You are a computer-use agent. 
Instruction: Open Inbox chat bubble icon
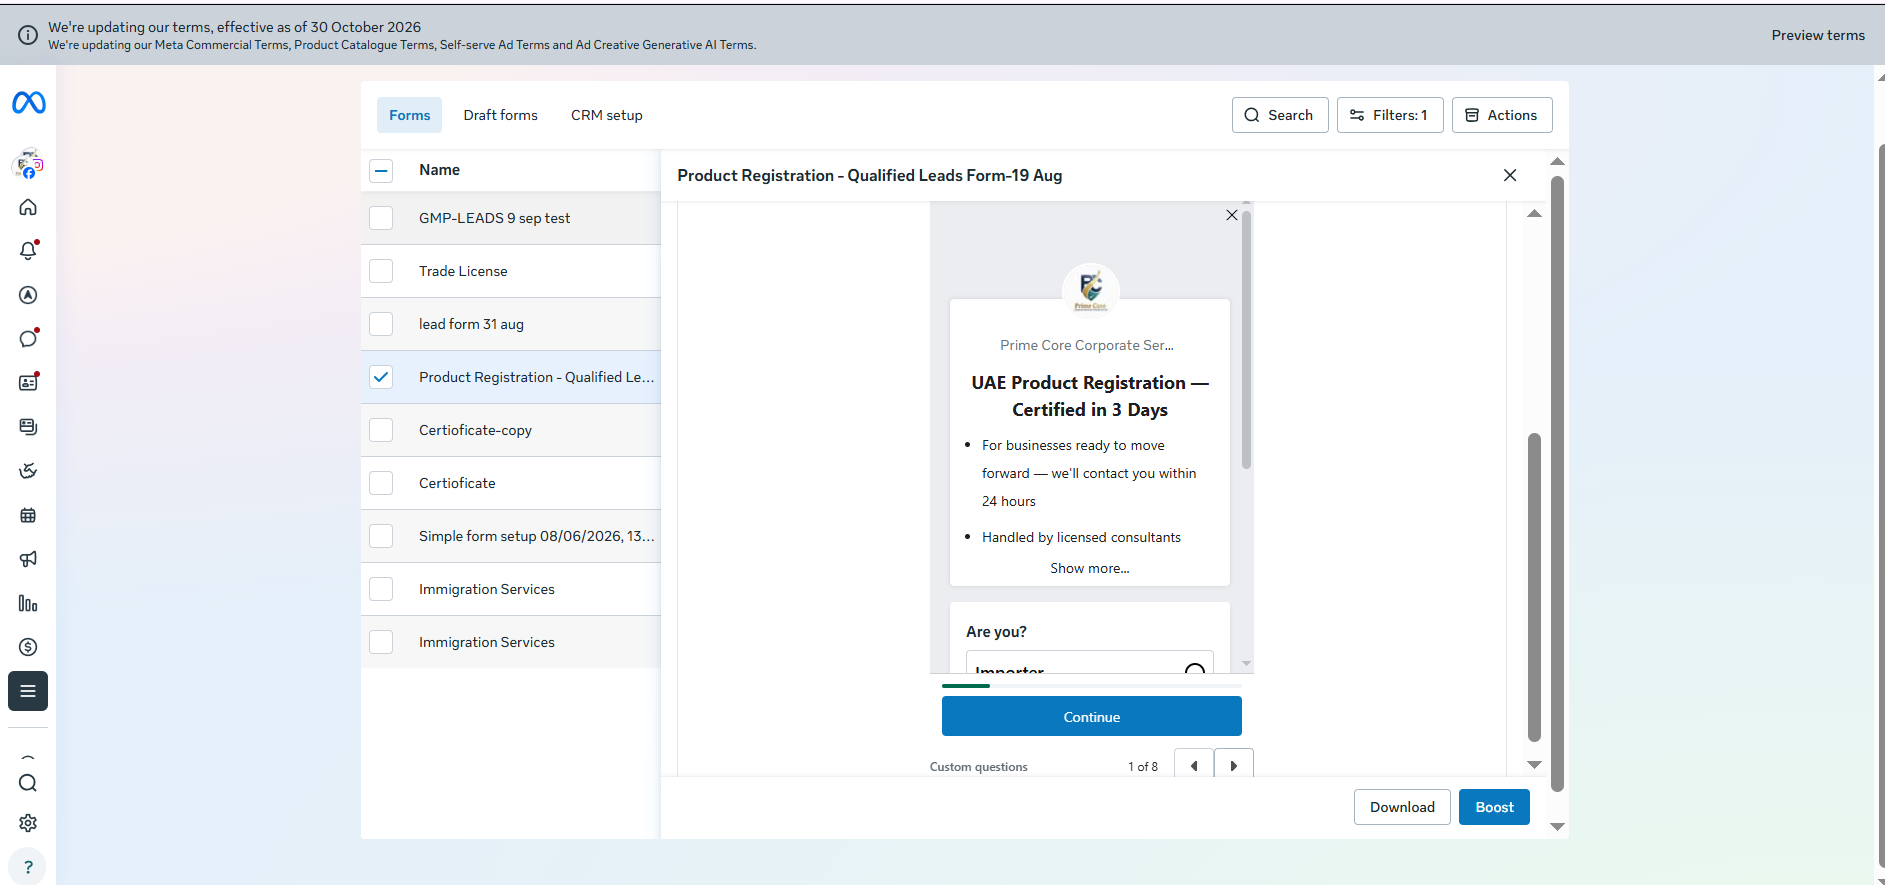click(x=28, y=339)
